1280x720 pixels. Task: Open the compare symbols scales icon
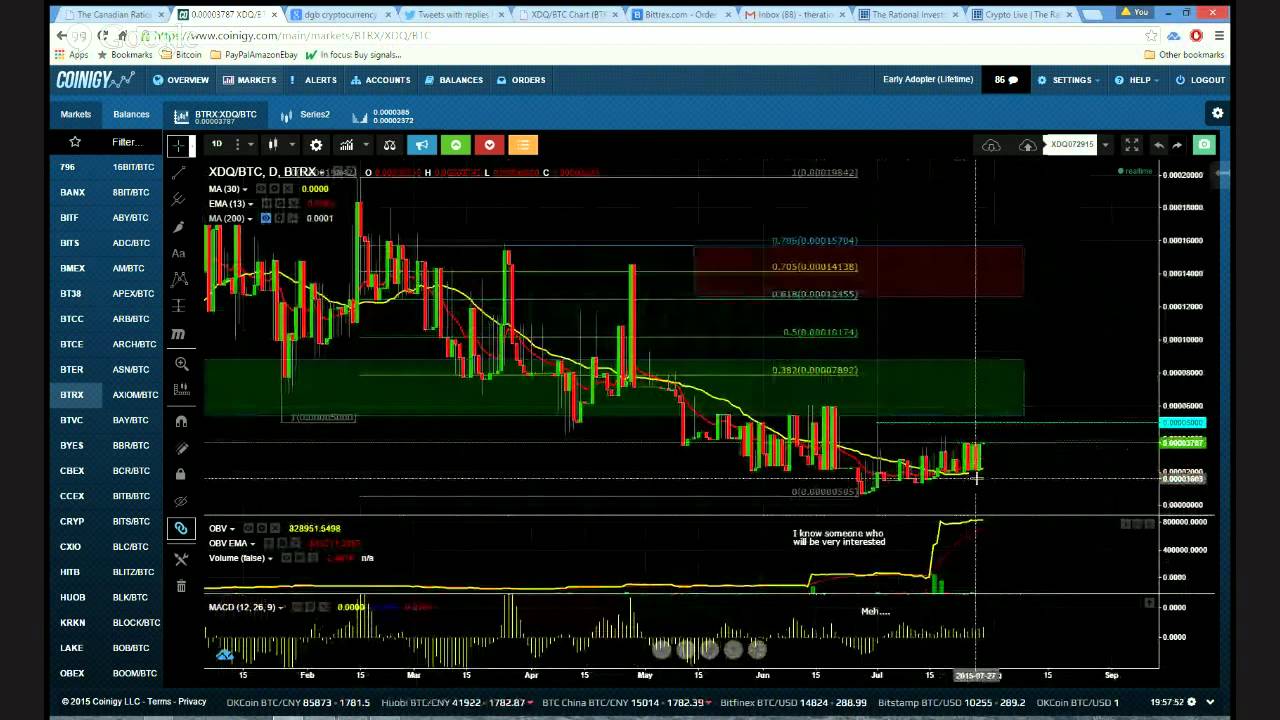[389, 145]
